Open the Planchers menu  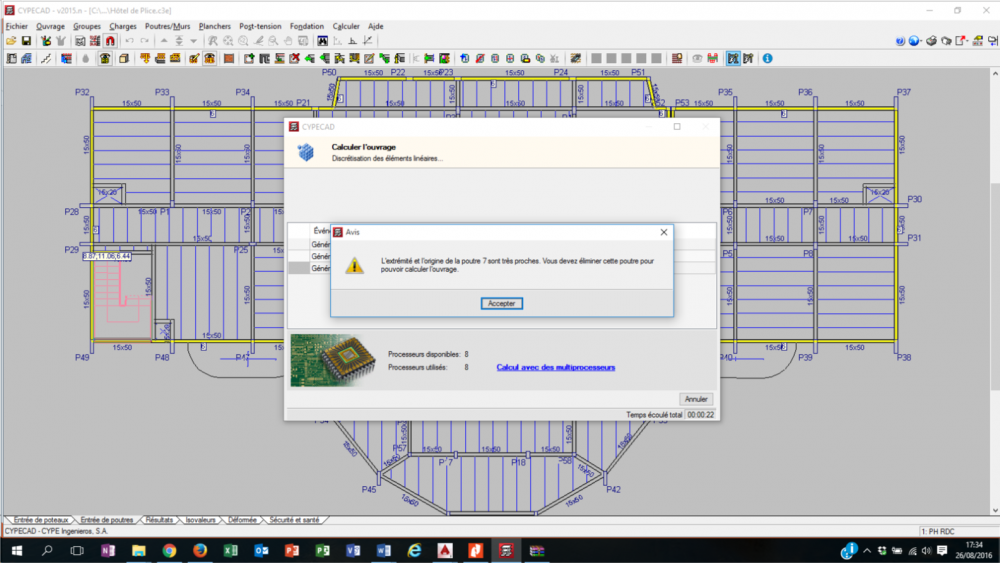[215, 26]
